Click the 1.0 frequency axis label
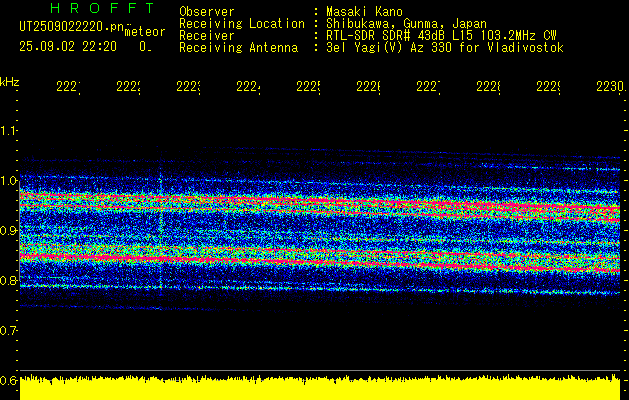Screen dimensions: 629x400 8,181
